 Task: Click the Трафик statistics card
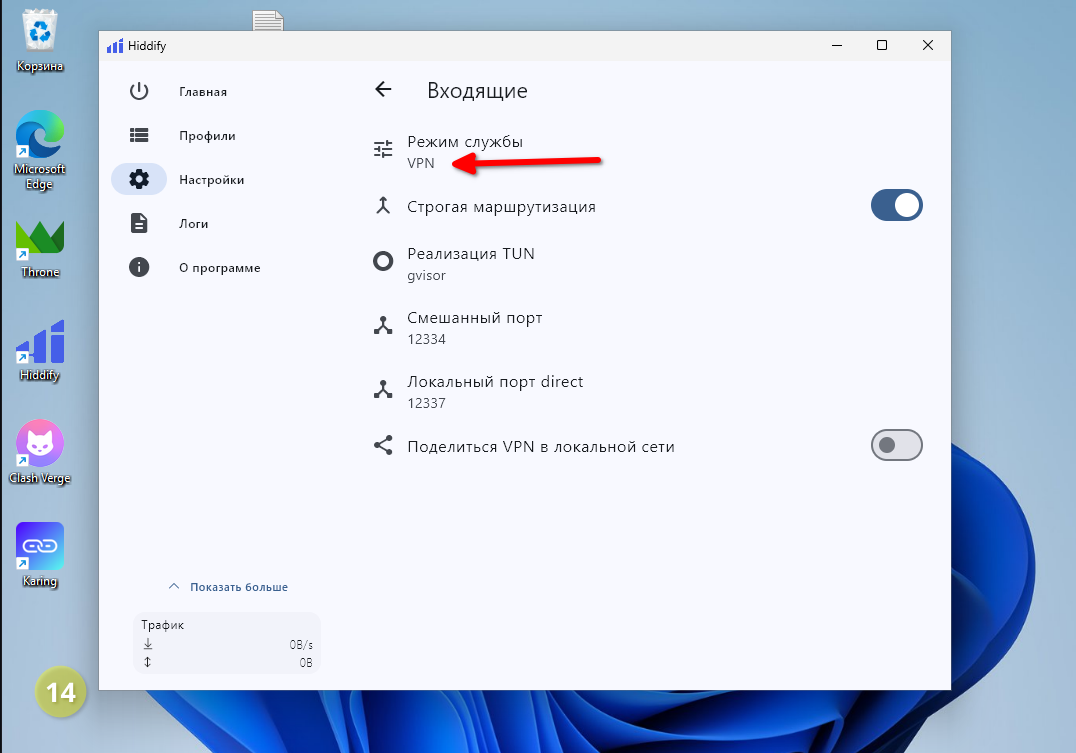[226, 642]
